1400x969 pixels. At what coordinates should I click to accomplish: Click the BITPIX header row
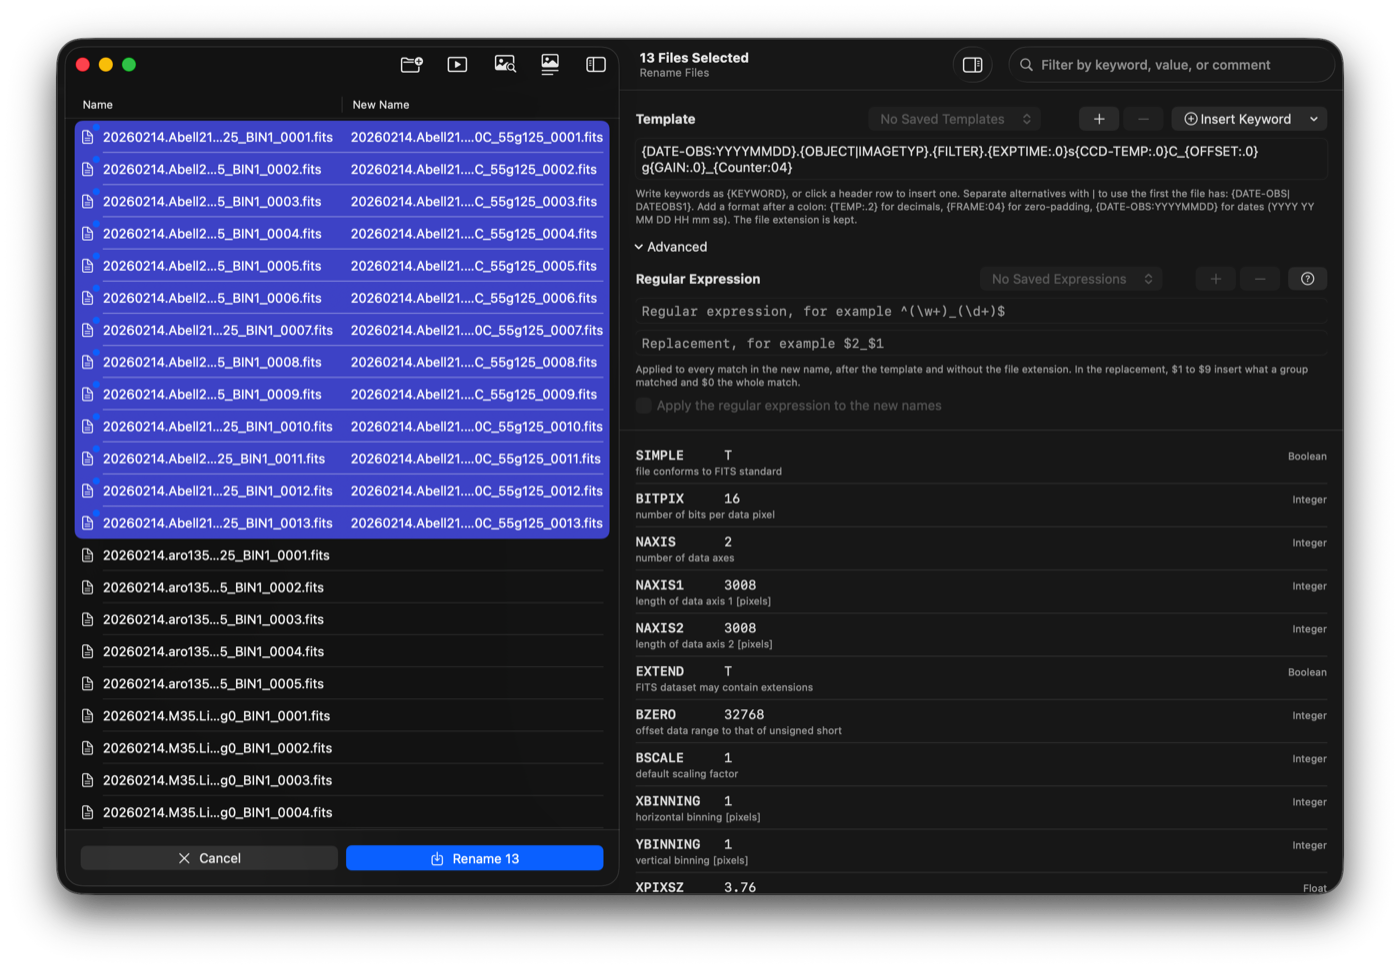[x=982, y=506]
